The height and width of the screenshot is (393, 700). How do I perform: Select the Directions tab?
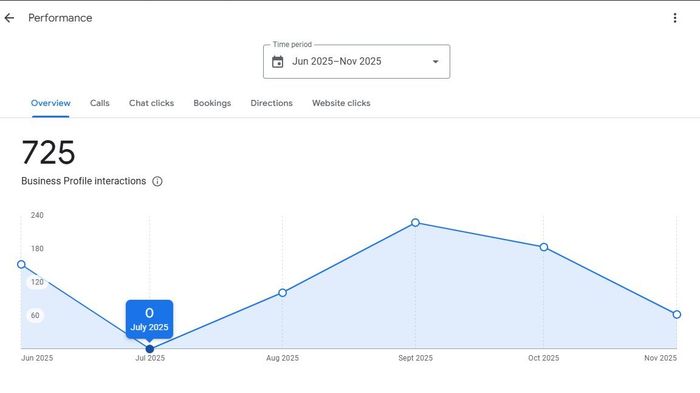(x=271, y=103)
